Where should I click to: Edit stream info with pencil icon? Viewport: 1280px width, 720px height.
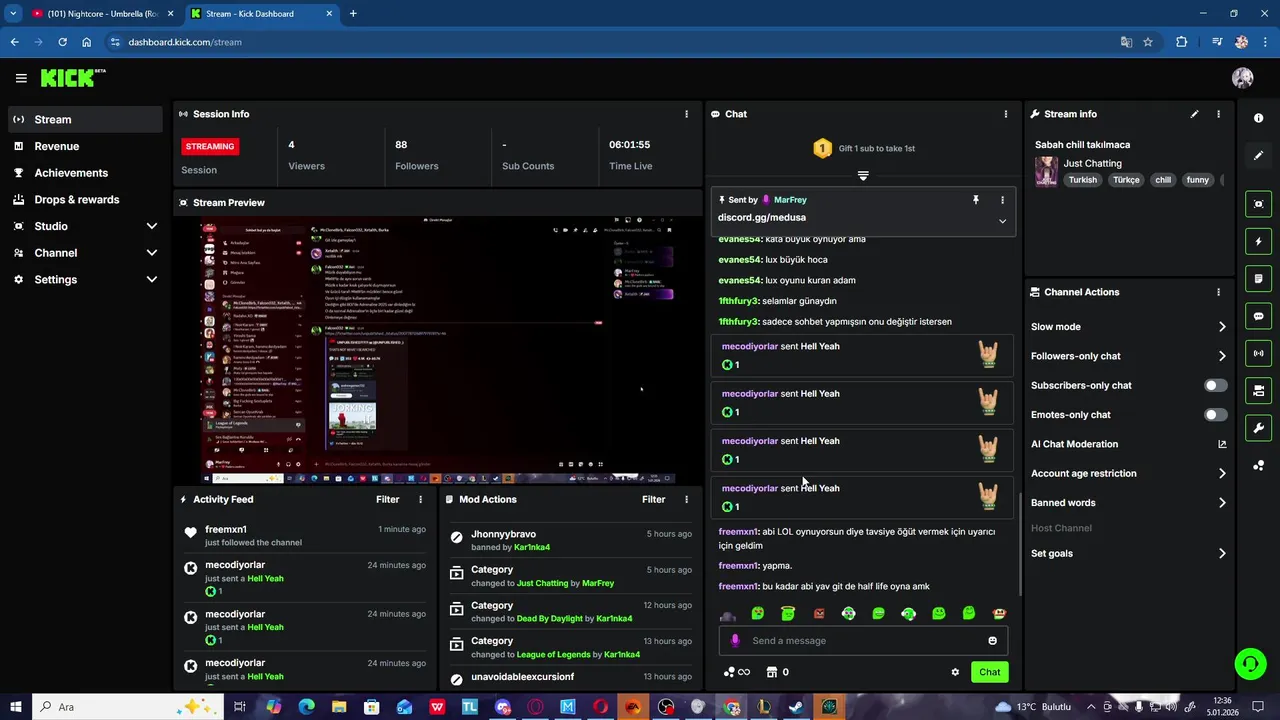coord(1194,114)
